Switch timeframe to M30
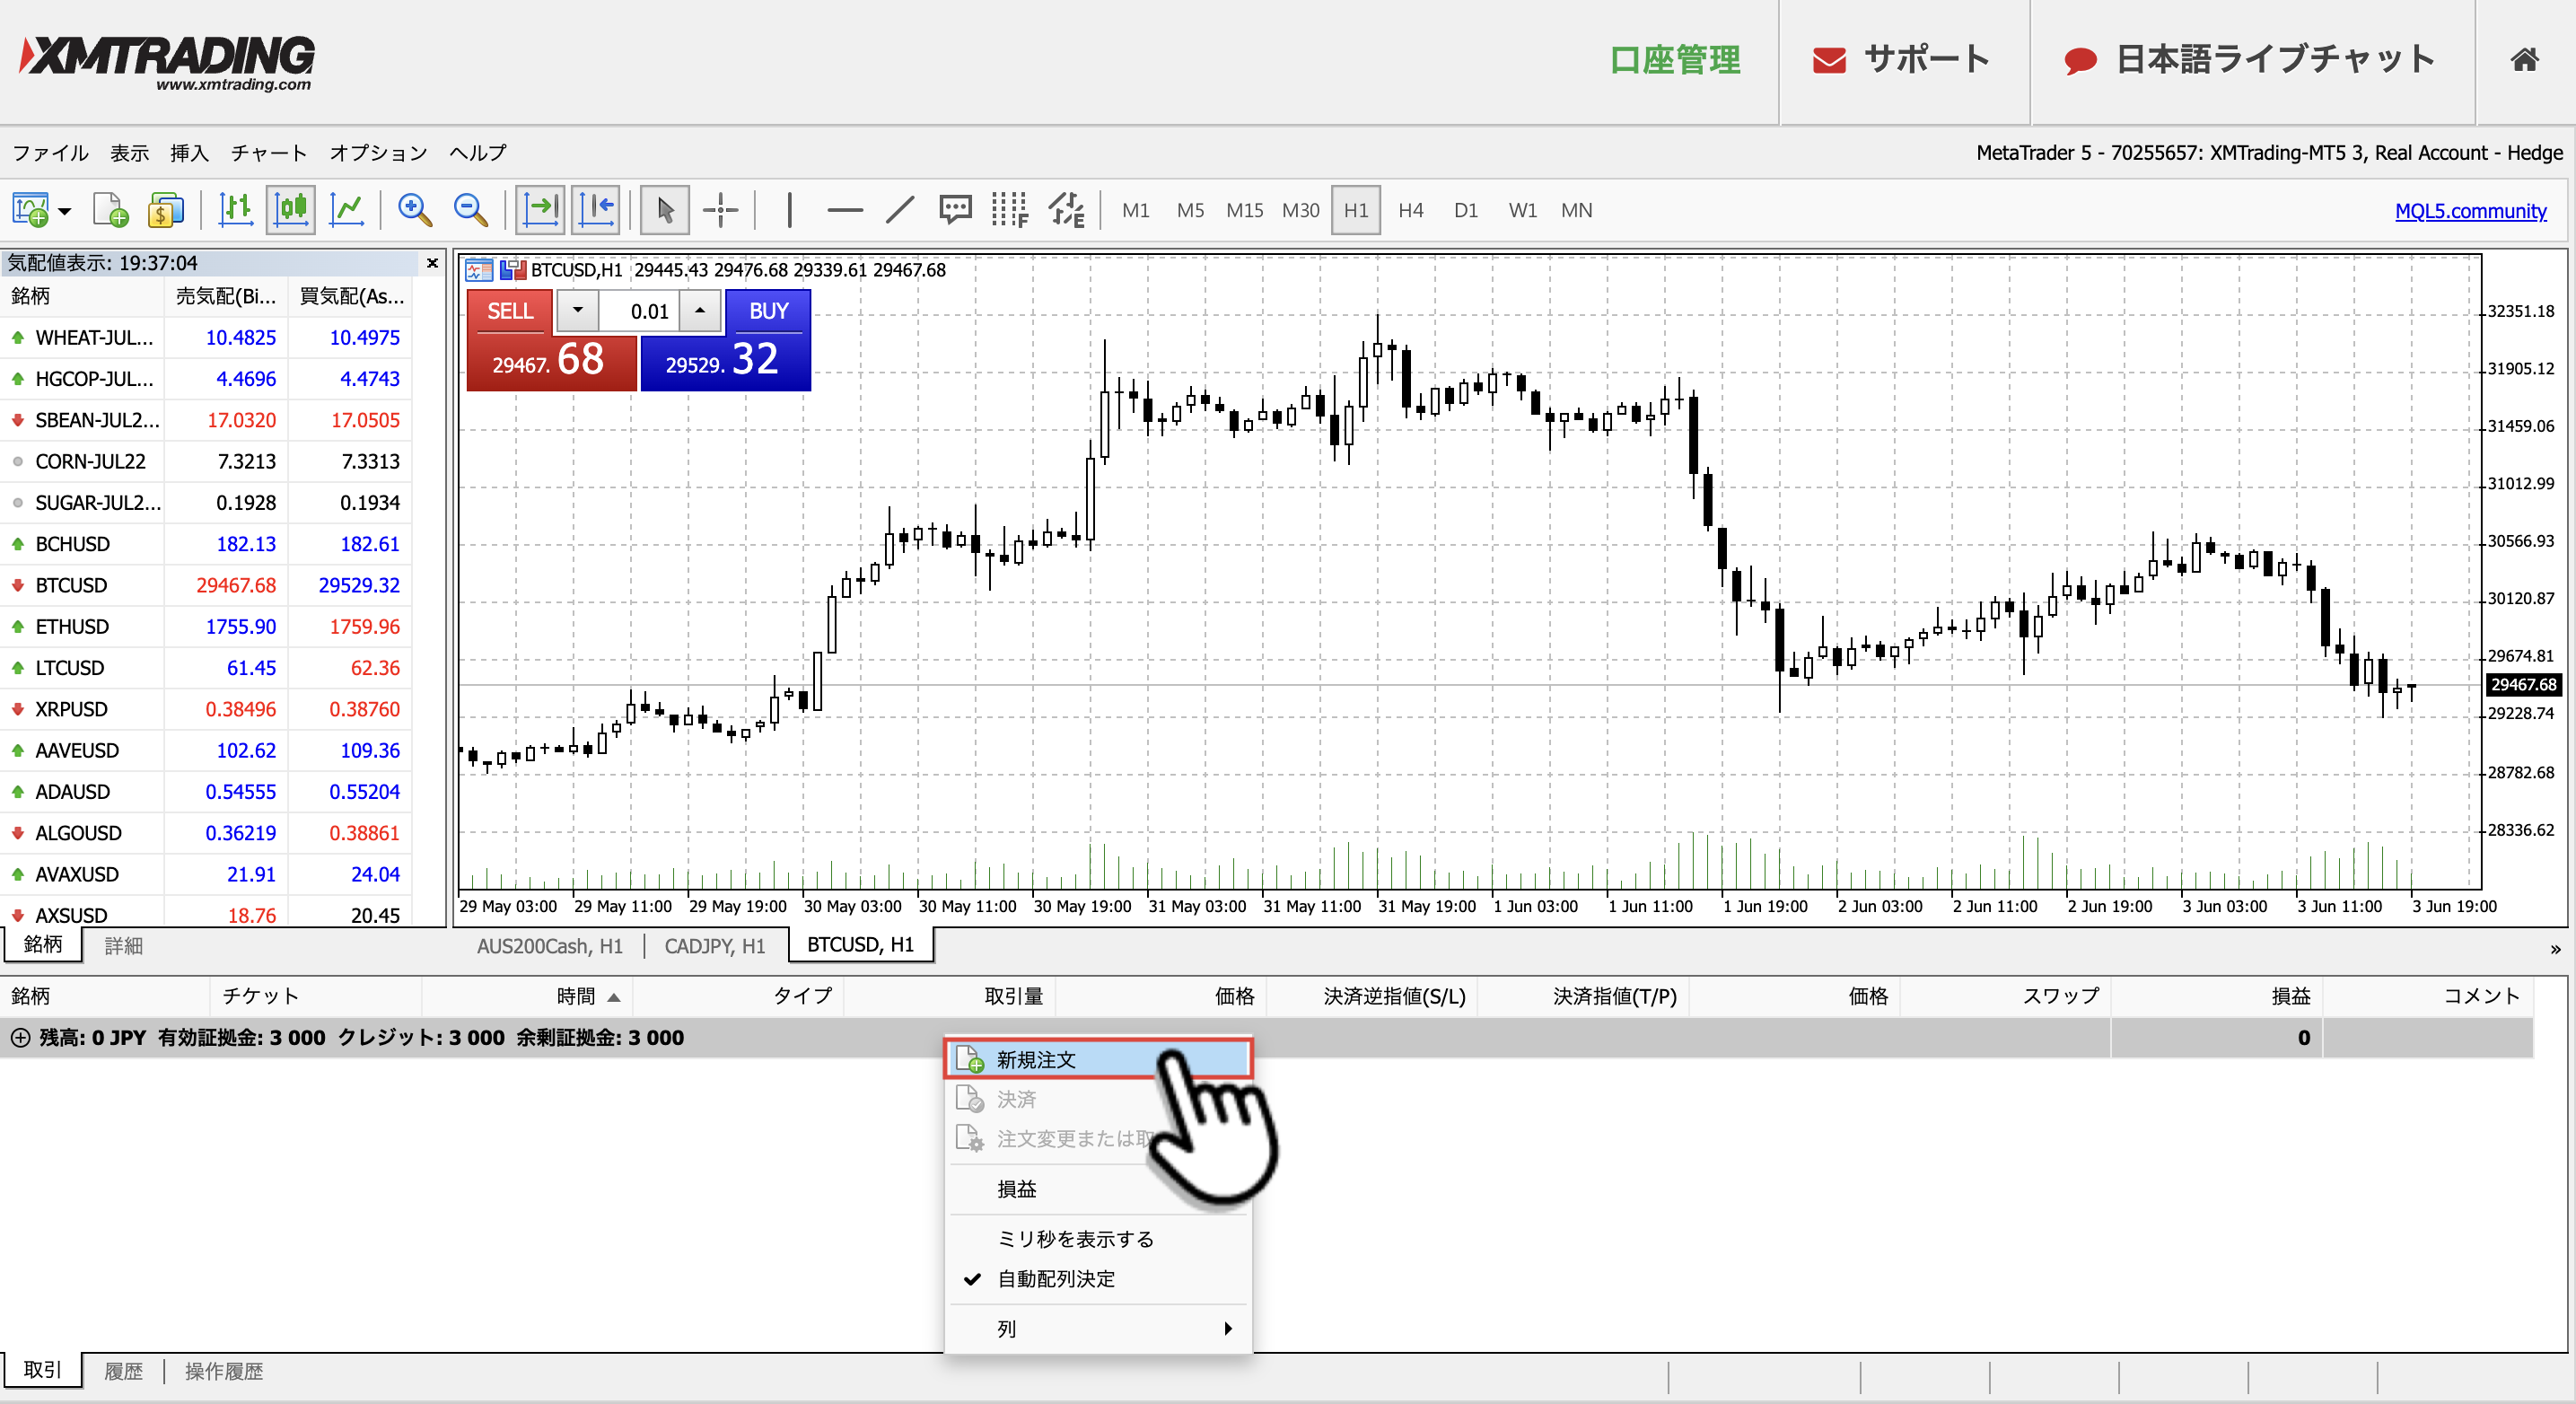2576x1404 pixels. [1301, 211]
